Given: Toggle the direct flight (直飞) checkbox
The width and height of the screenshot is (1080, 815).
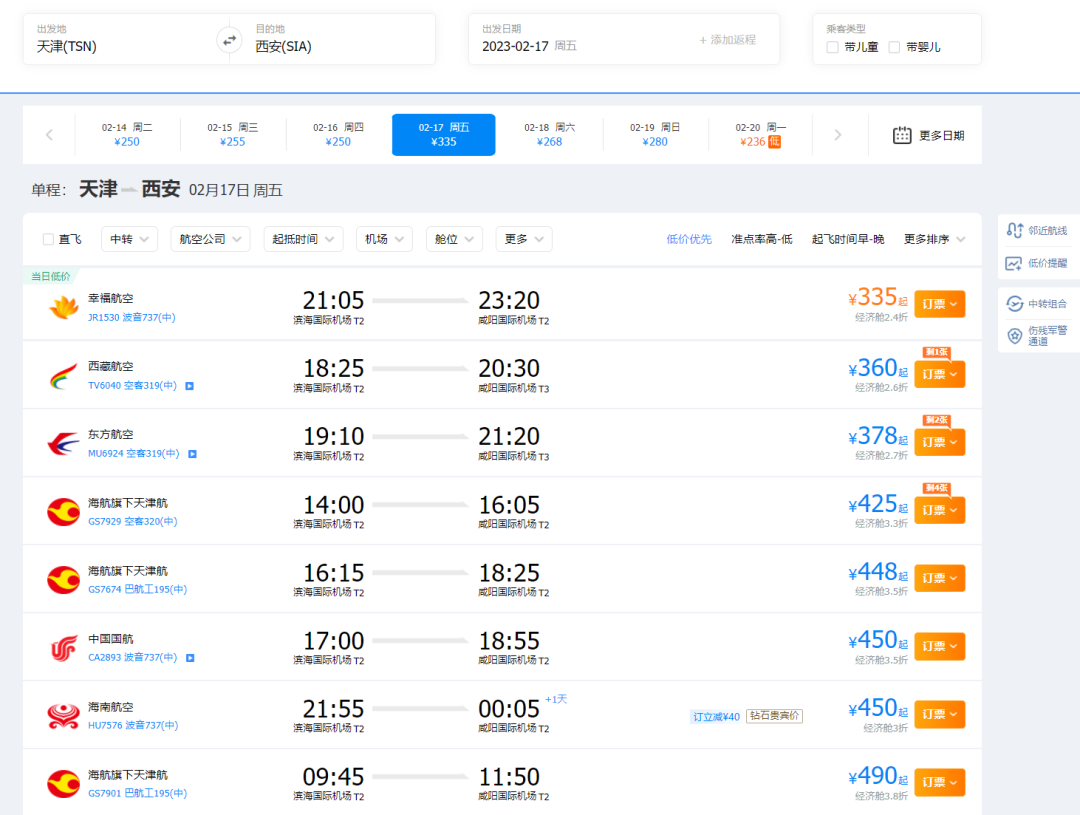Looking at the screenshot, I should point(48,239).
